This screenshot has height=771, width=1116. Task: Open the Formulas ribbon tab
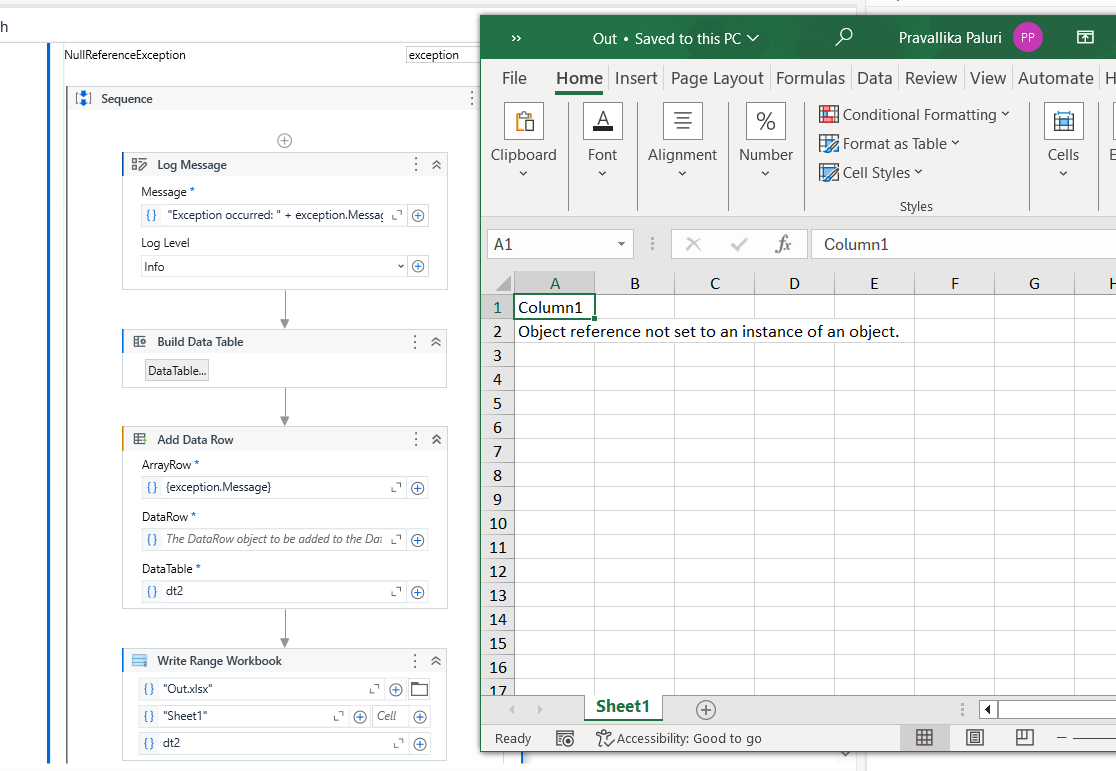(x=810, y=78)
